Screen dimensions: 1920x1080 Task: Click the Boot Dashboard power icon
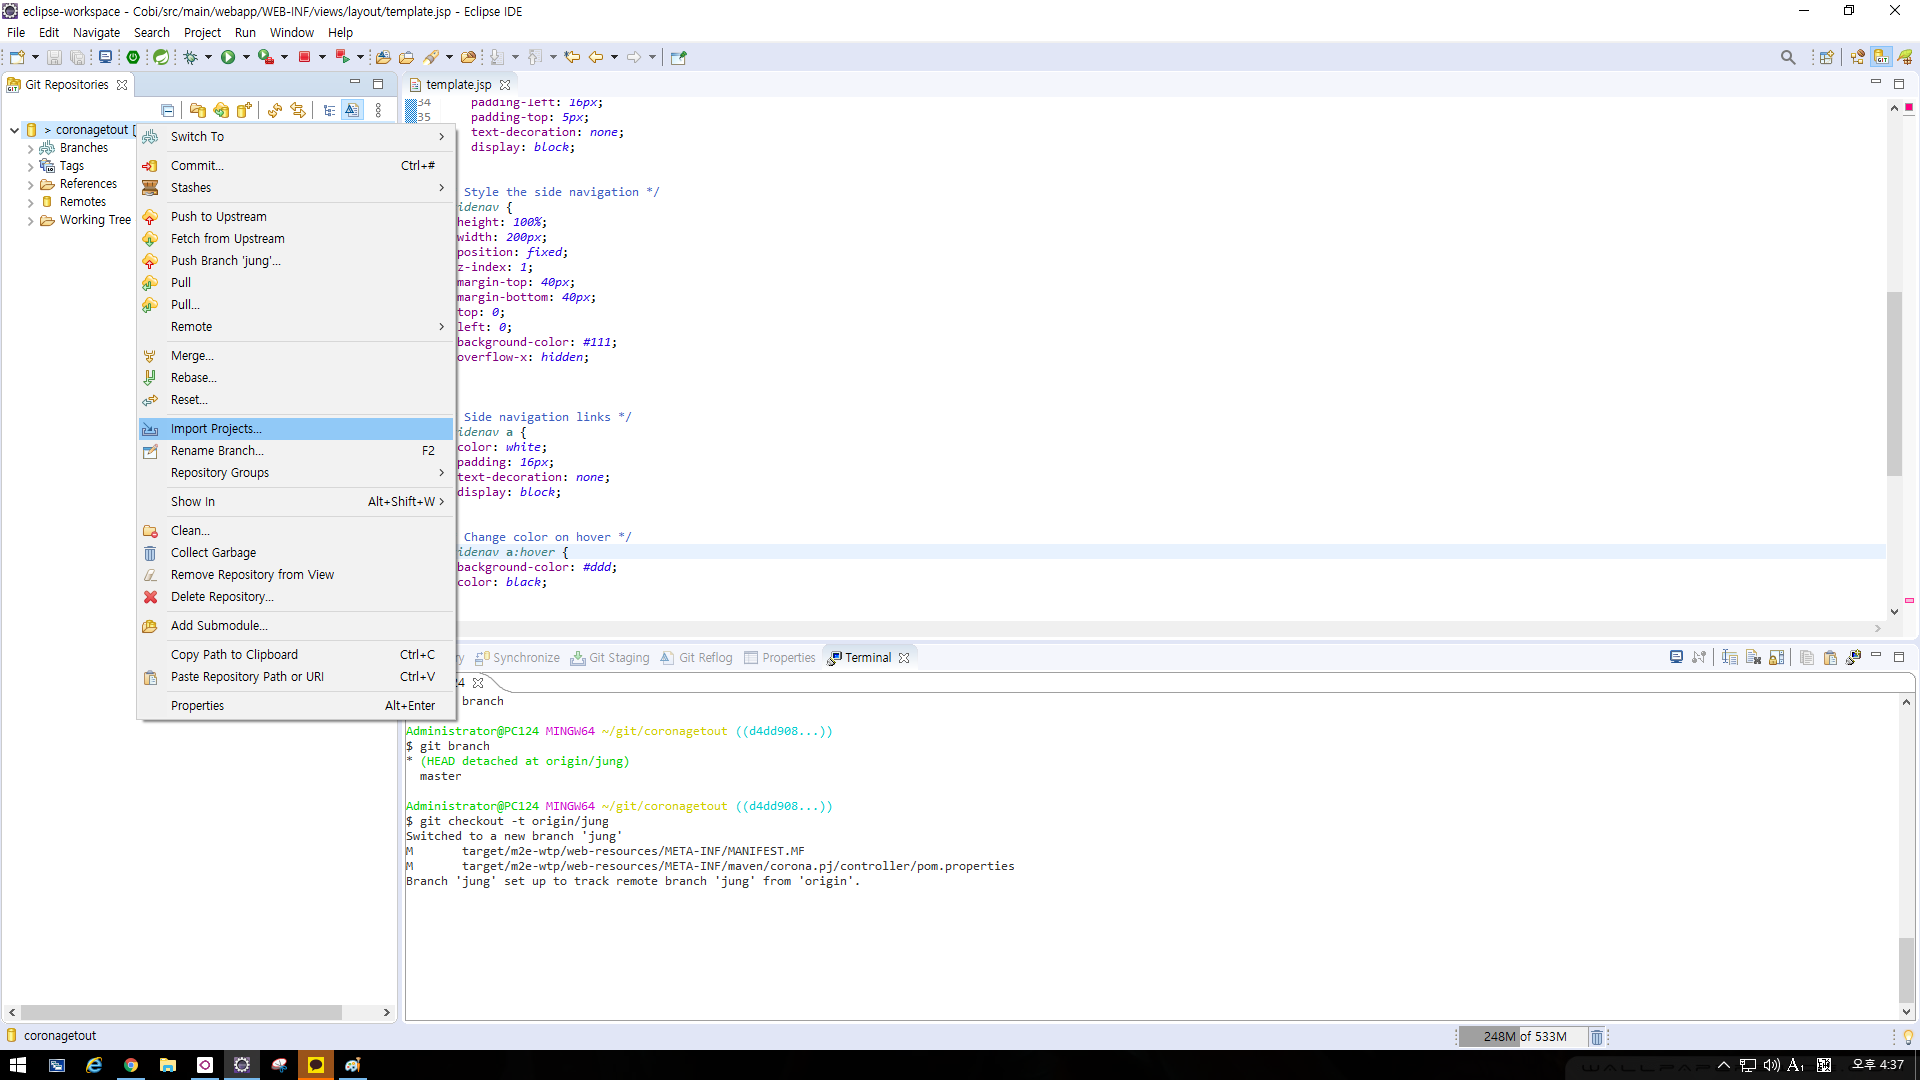[x=133, y=57]
